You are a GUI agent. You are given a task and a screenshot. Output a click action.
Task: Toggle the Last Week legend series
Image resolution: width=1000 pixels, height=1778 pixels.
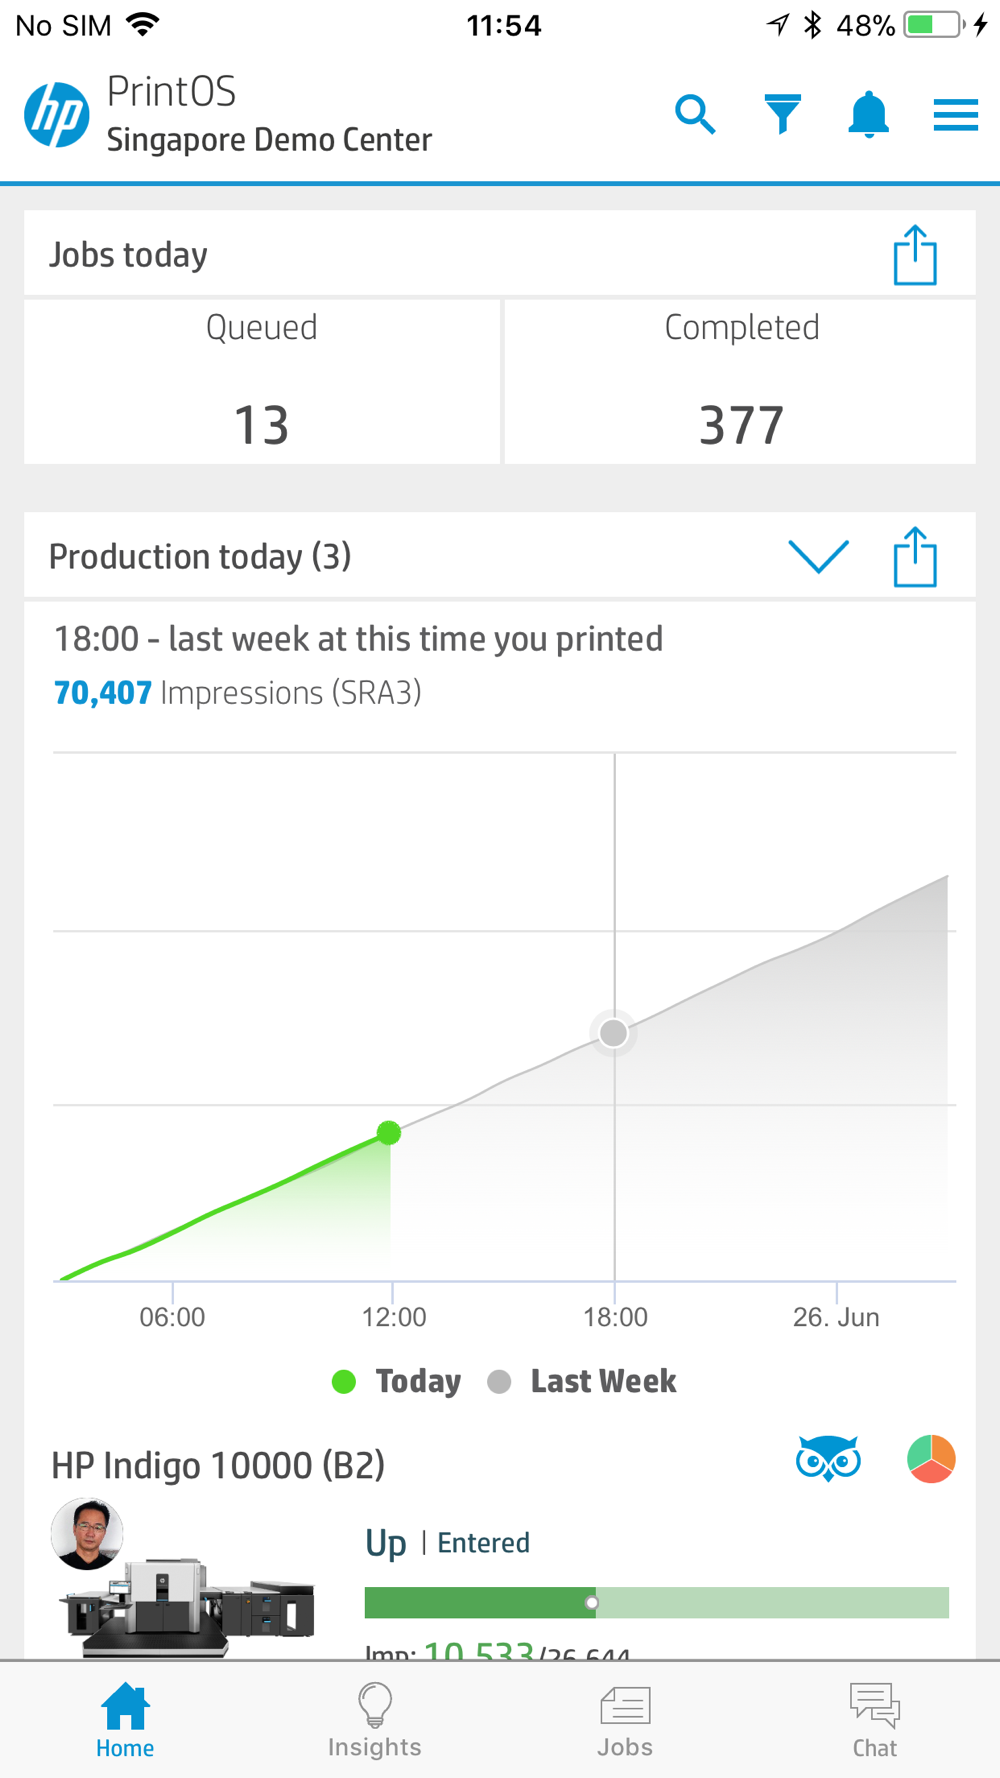[583, 1382]
